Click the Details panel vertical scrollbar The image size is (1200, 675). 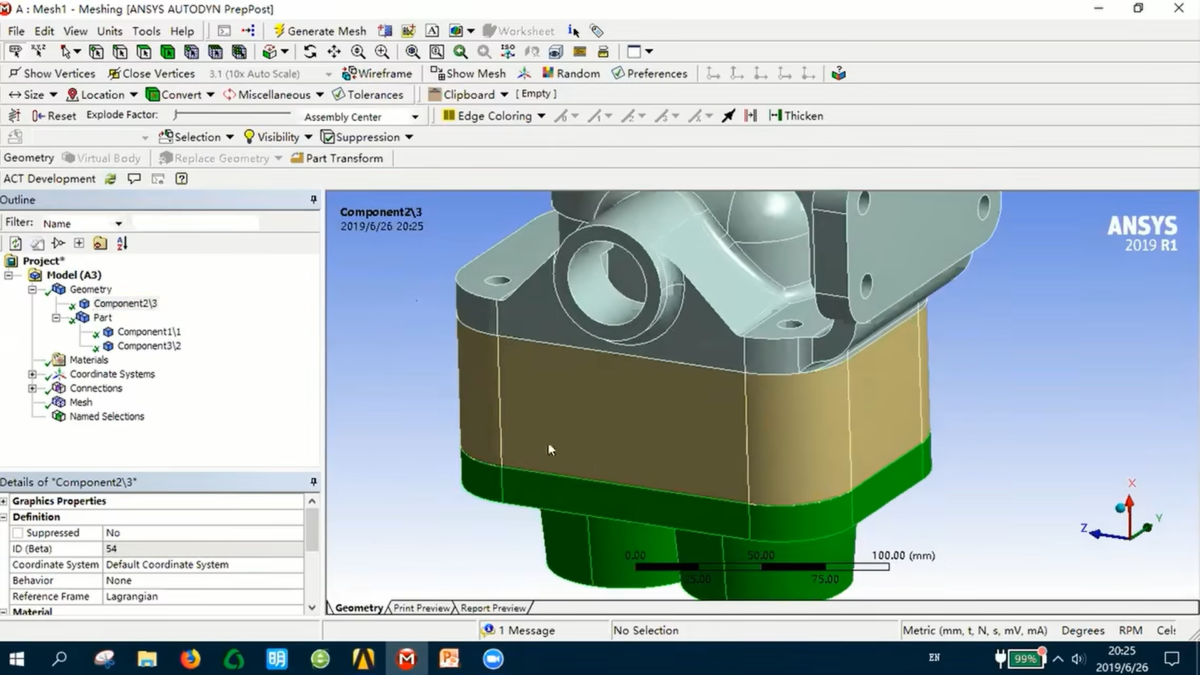[x=312, y=530]
